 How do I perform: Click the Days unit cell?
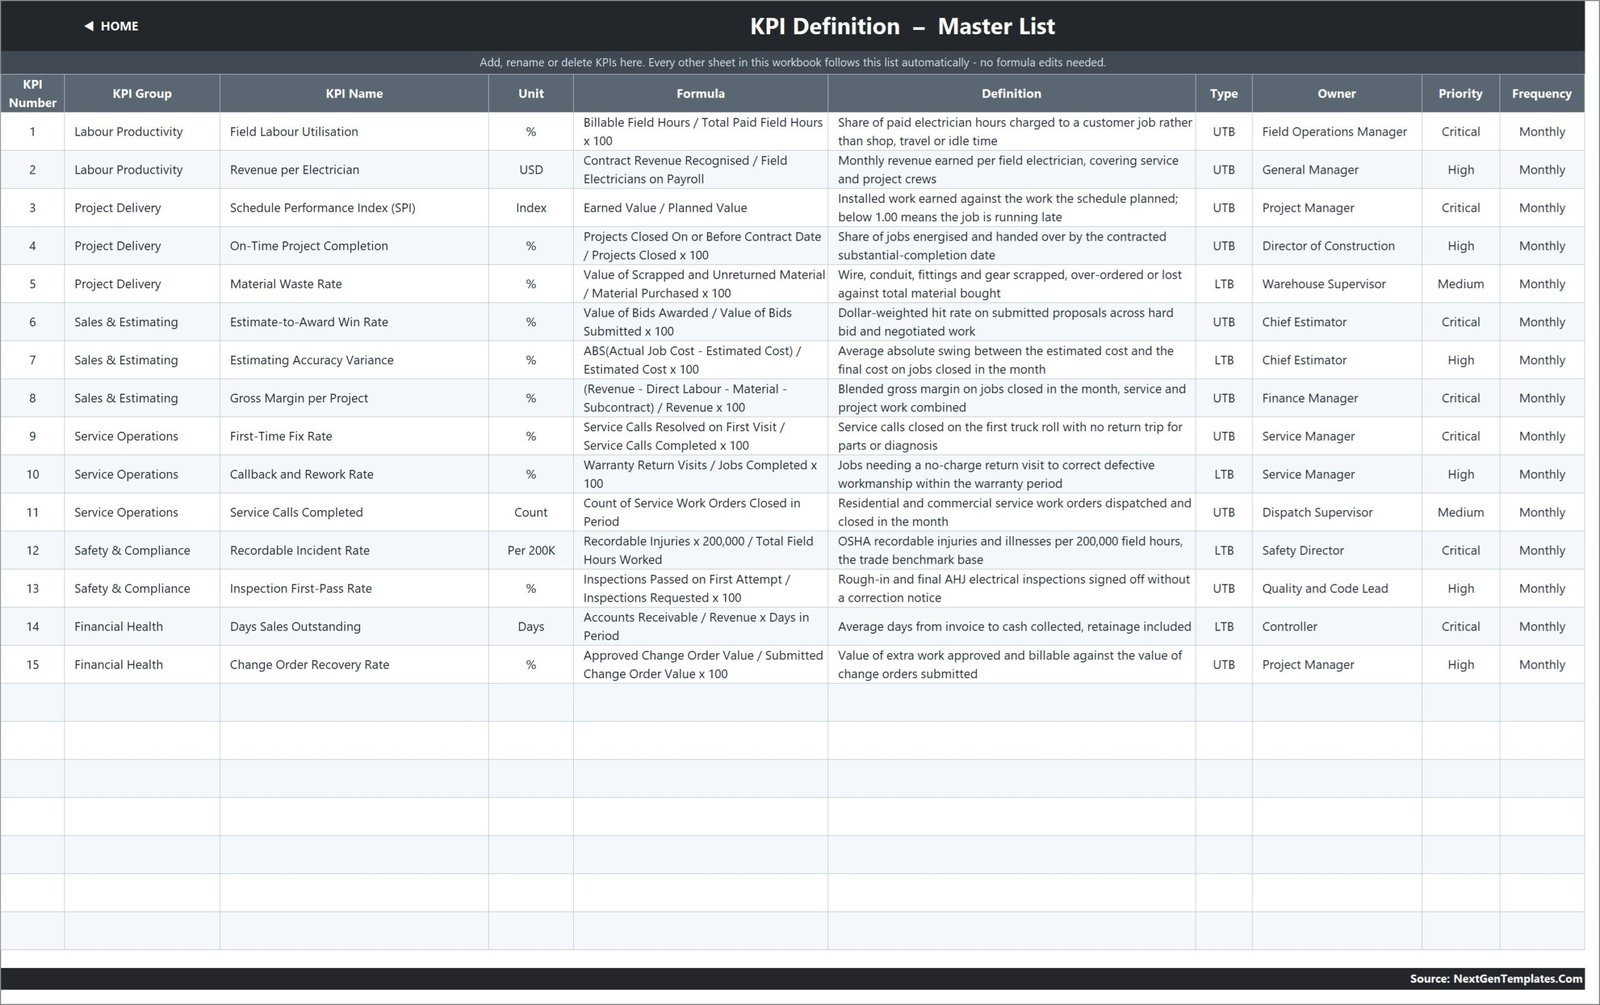(531, 626)
